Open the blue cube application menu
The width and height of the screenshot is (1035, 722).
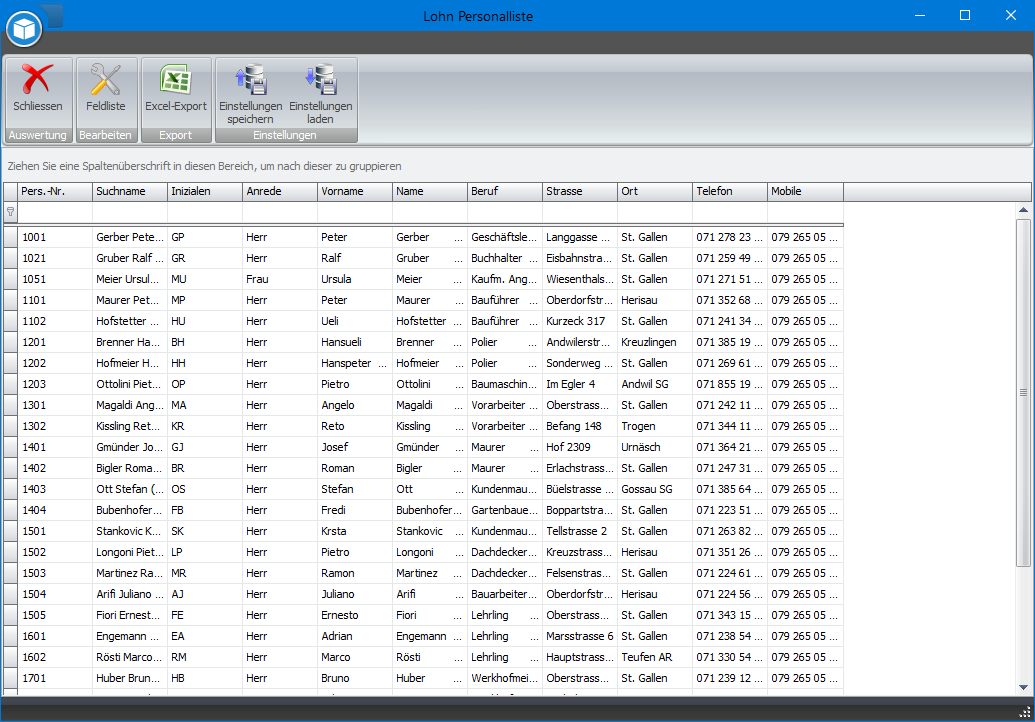24,29
